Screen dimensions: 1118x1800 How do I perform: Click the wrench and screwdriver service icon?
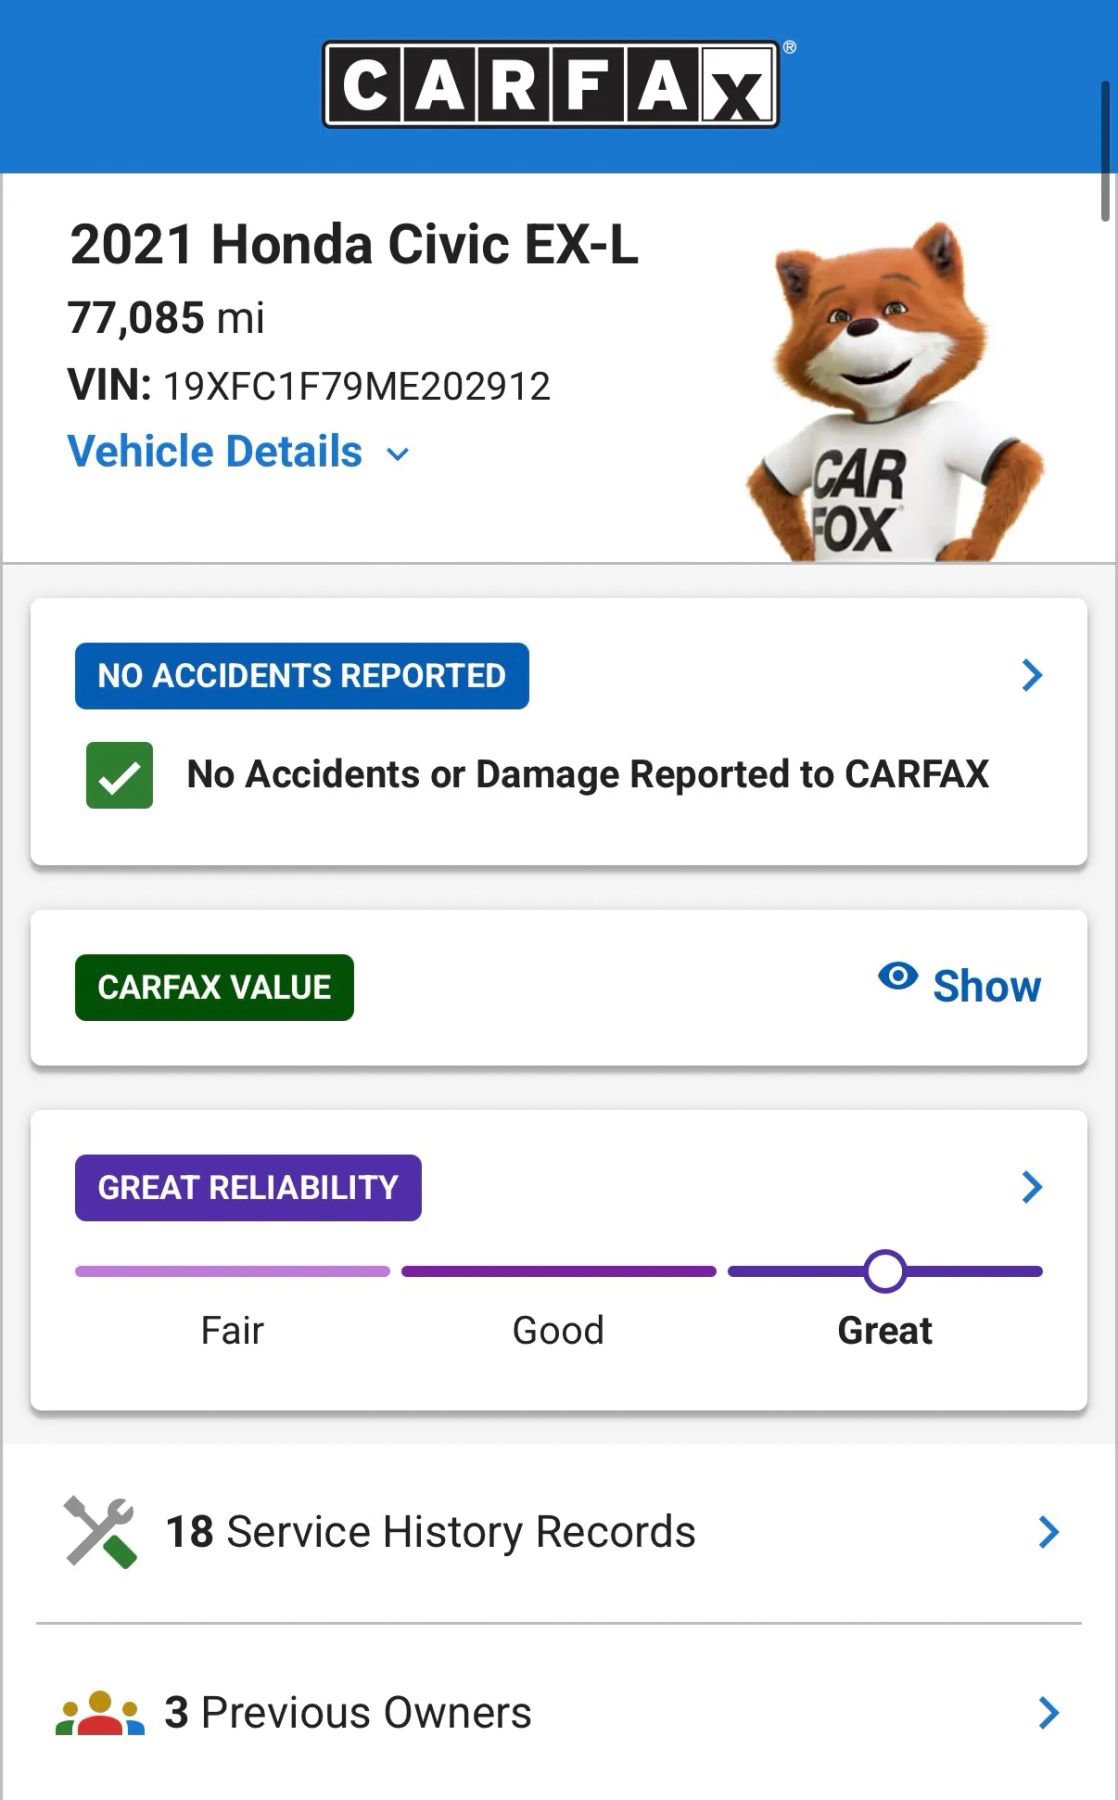coord(100,1532)
